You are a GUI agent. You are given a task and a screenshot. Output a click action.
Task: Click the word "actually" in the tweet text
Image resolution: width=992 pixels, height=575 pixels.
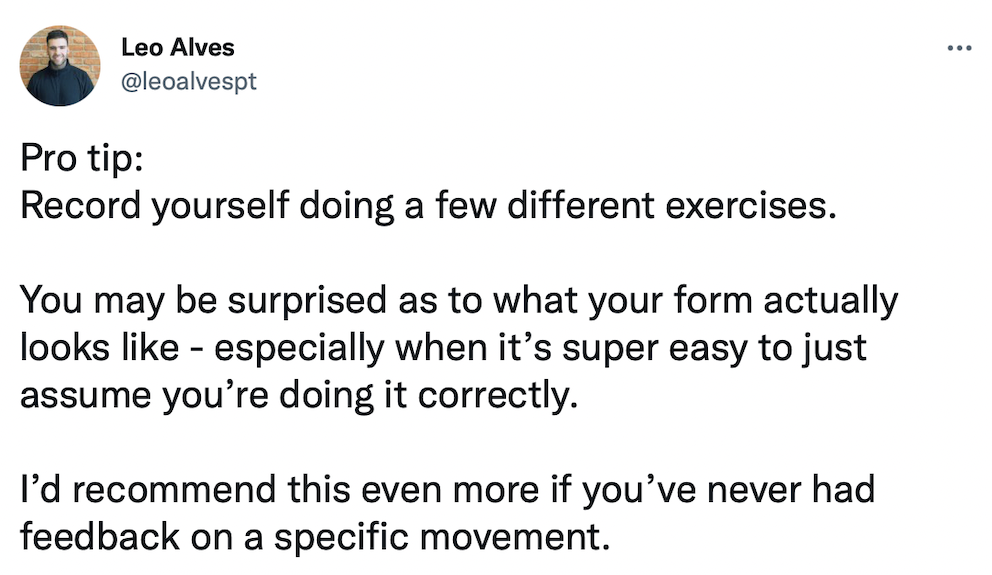click(x=831, y=300)
